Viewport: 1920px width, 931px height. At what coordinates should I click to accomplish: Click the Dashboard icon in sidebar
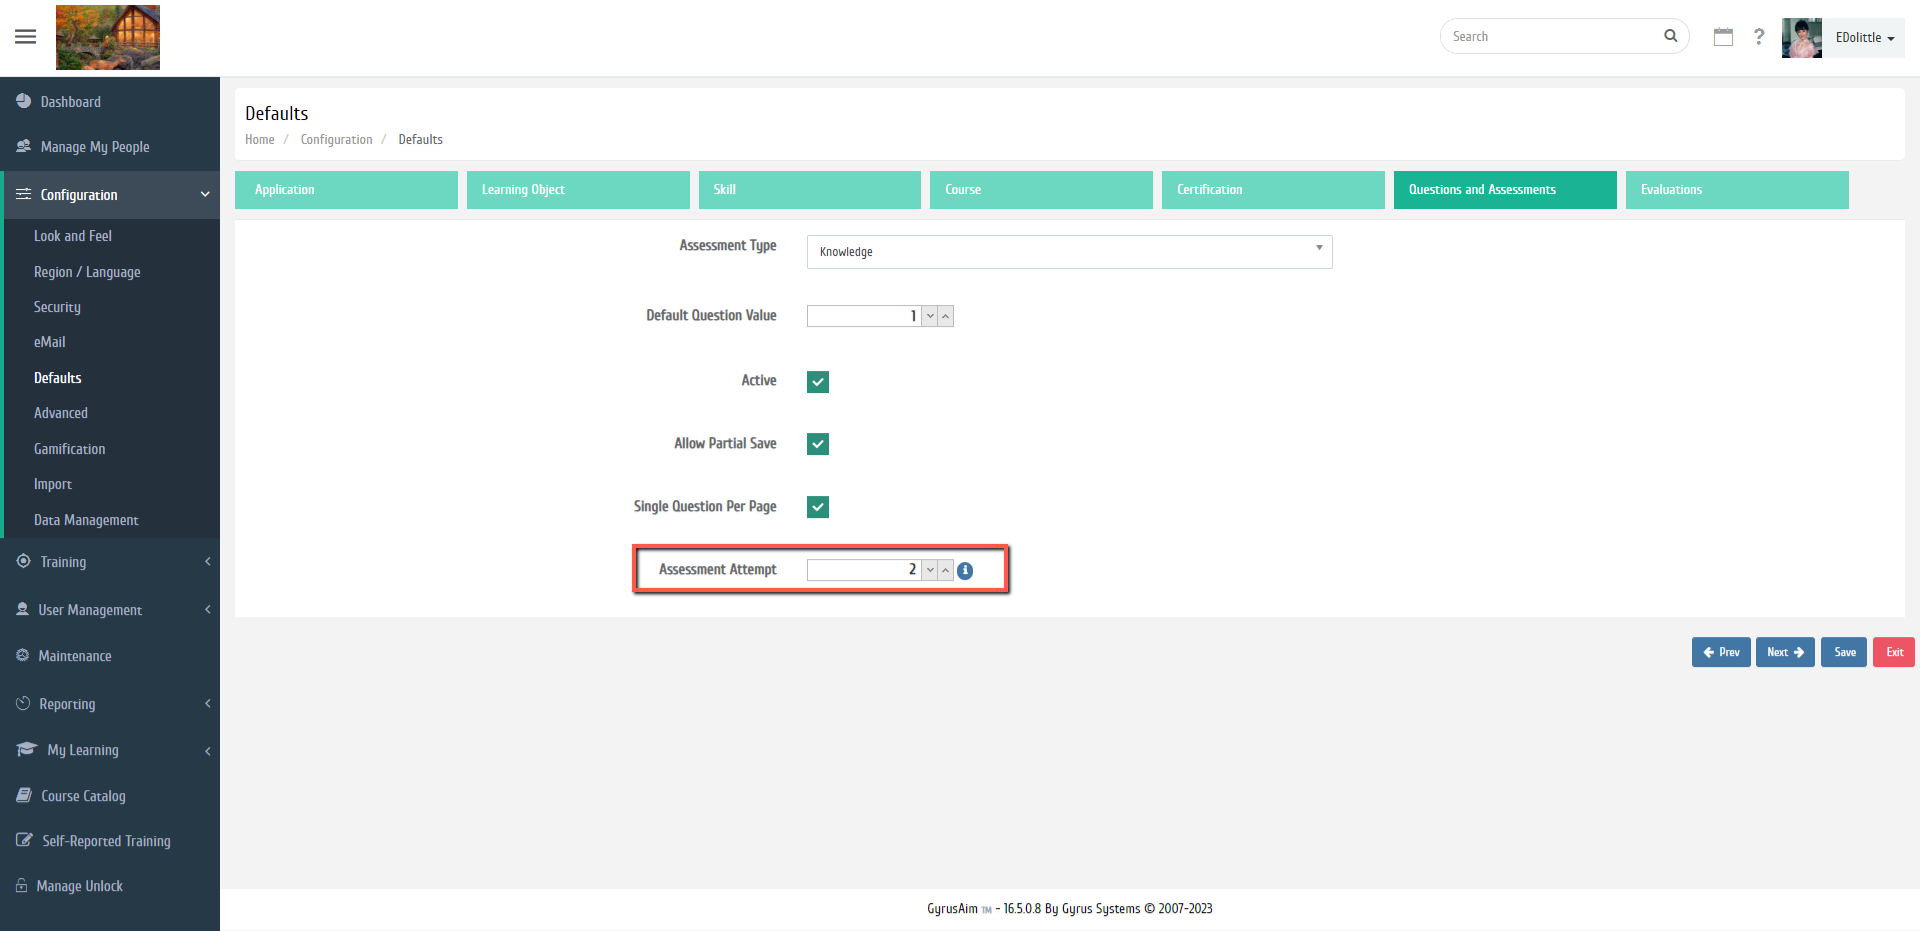click(x=23, y=101)
